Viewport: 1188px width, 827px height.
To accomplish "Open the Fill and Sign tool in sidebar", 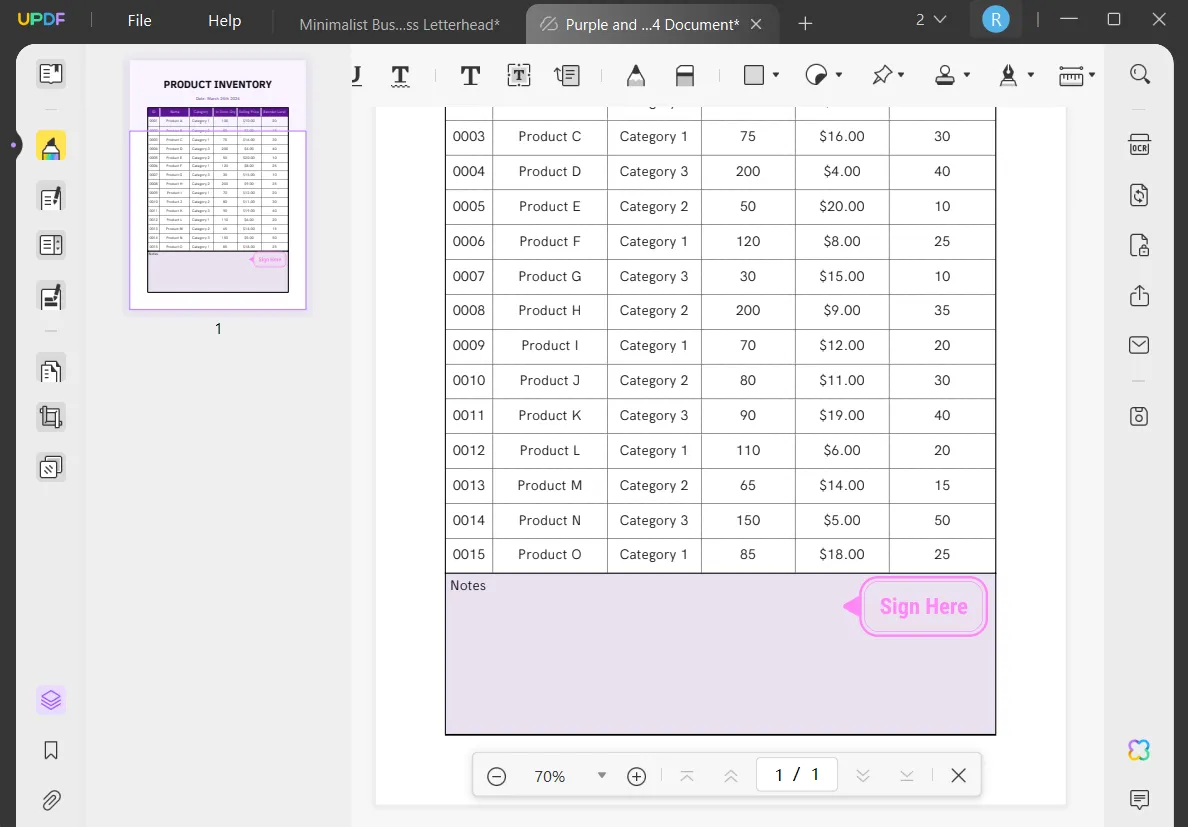I will 51,297.
